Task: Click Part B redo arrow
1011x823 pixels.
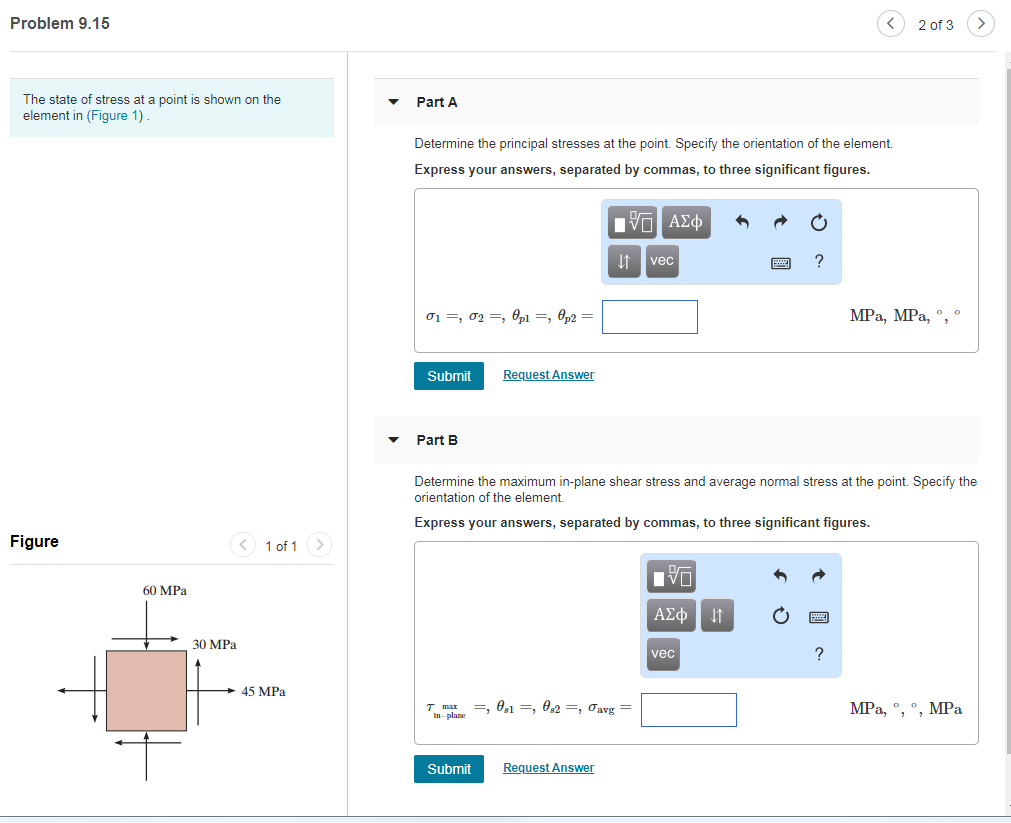Action: click(x=818, y=575)
